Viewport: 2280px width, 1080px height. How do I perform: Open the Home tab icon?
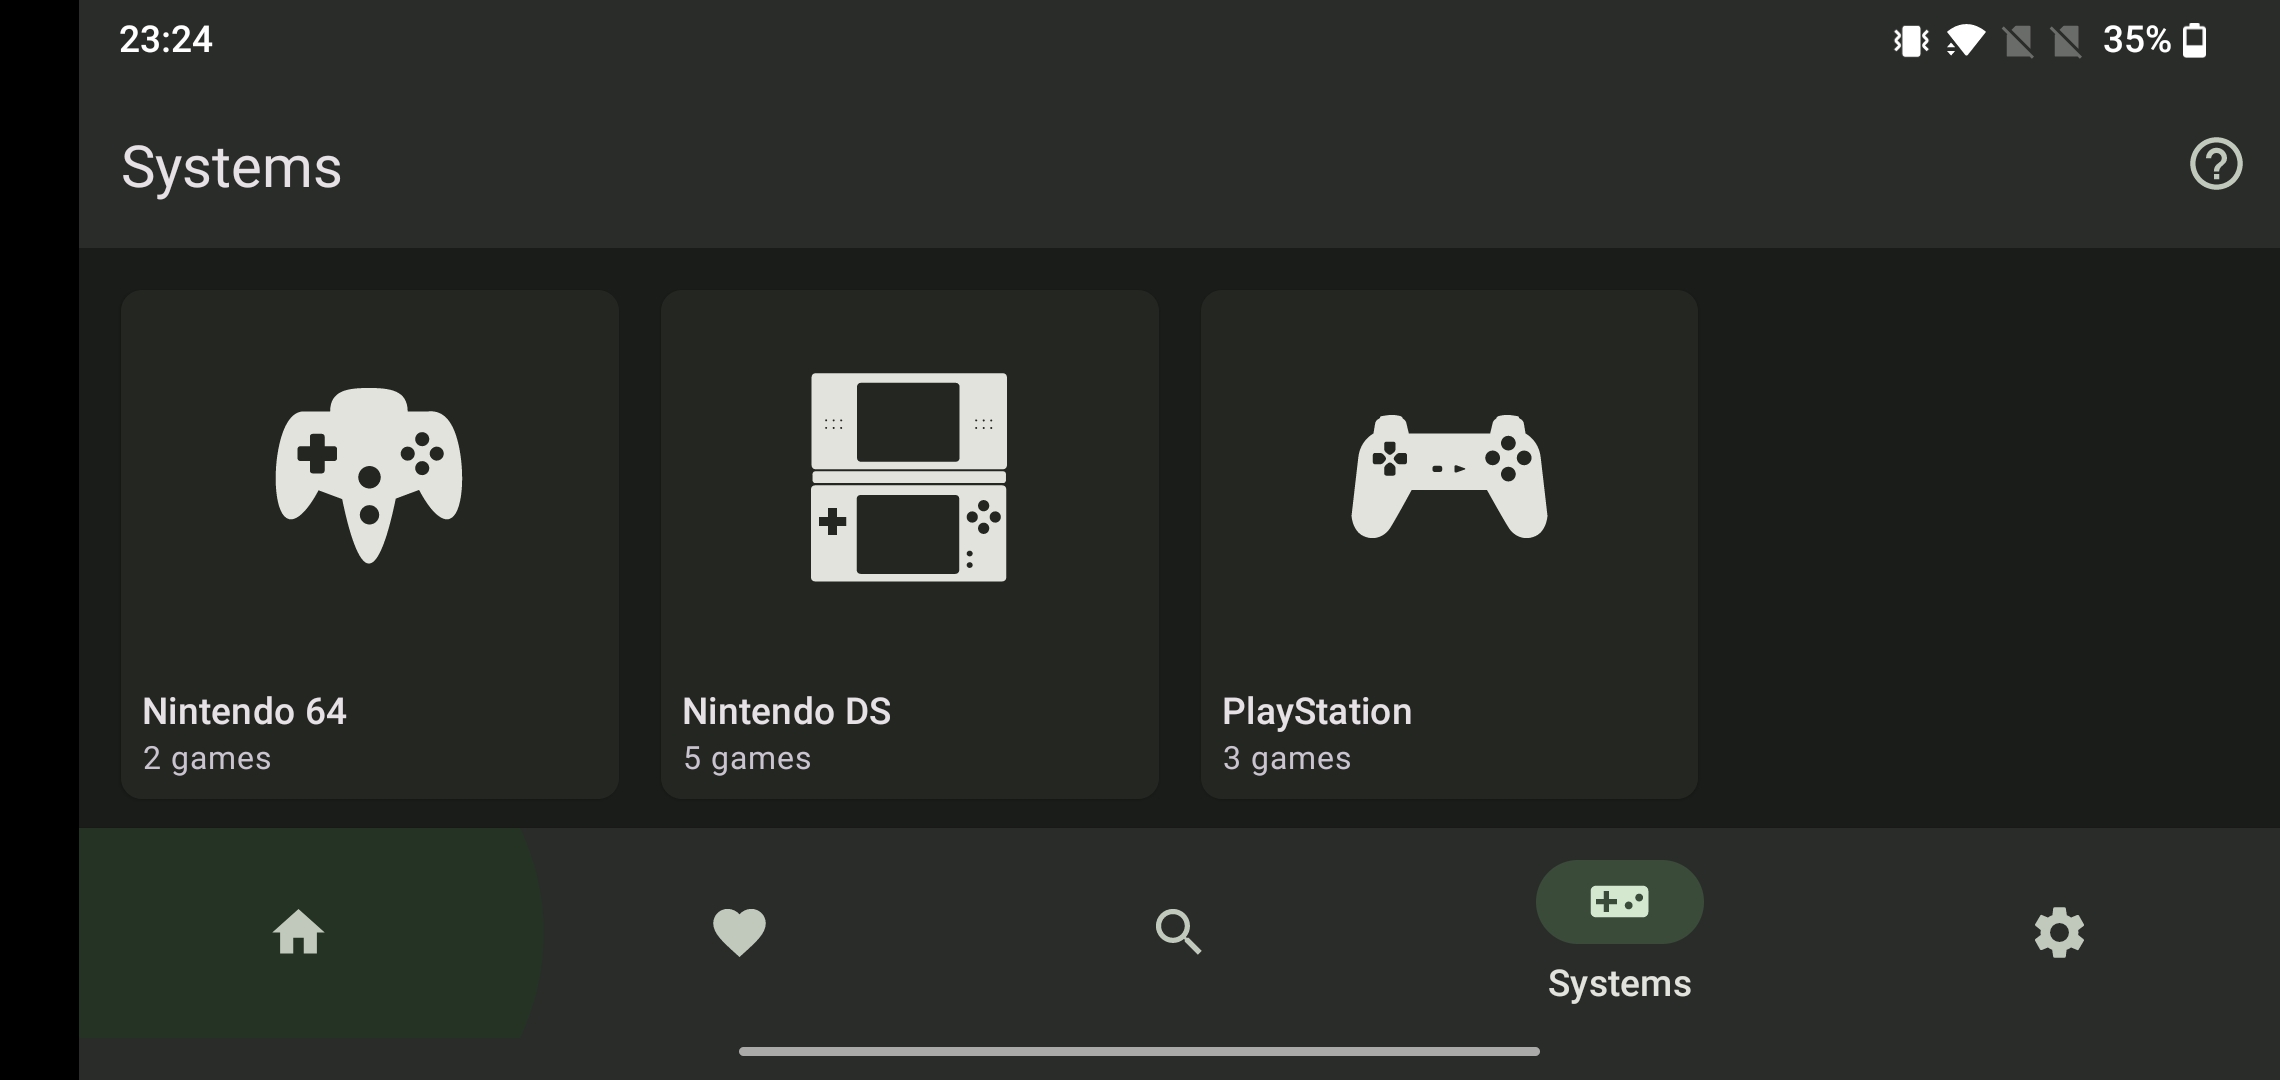tap(299, 932)
